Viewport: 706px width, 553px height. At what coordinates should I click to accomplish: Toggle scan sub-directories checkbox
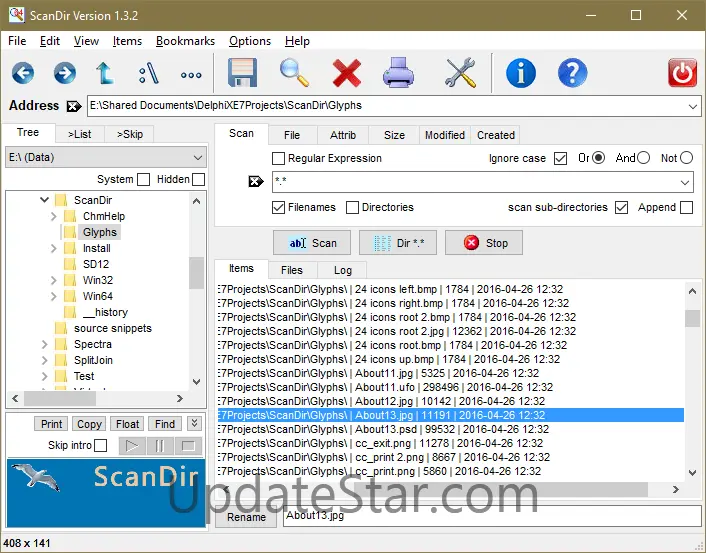(621, 208)
